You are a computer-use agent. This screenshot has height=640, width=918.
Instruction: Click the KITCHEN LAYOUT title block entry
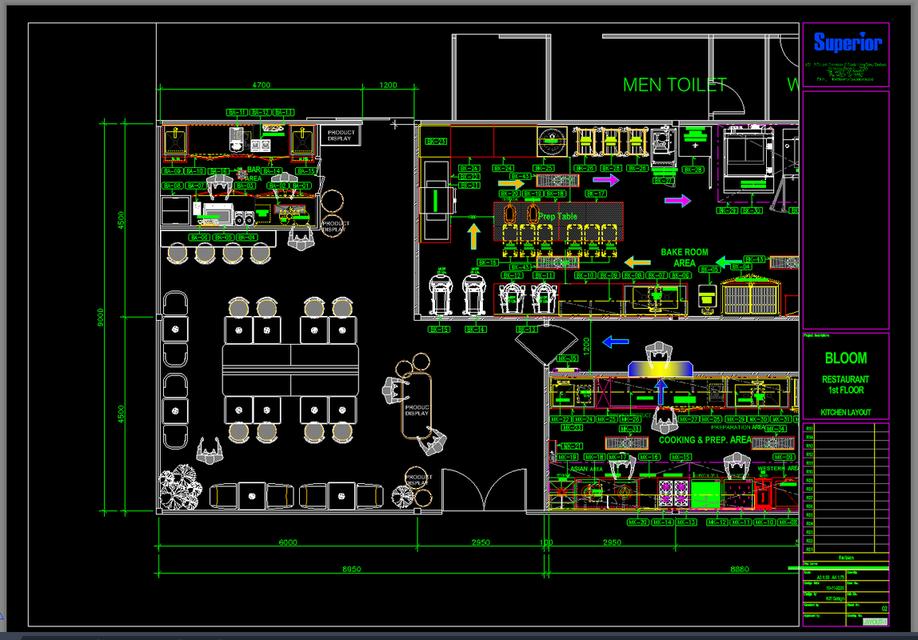(845, 410)
